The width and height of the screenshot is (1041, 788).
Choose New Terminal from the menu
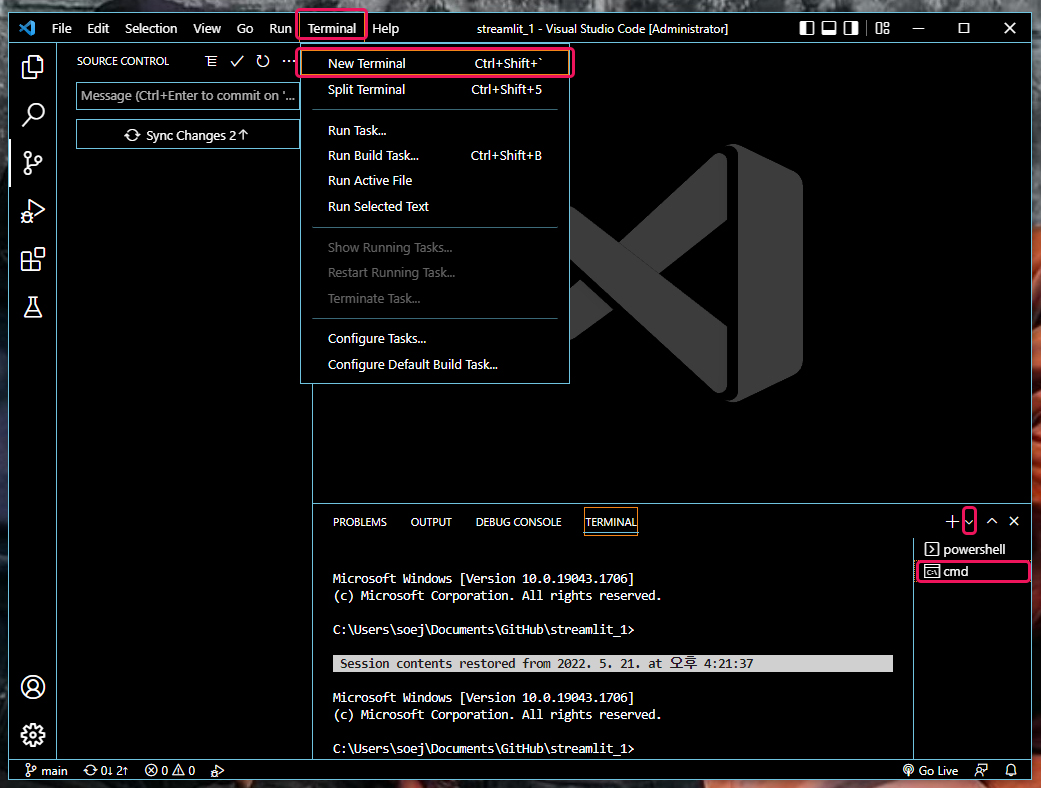[435, 63]
